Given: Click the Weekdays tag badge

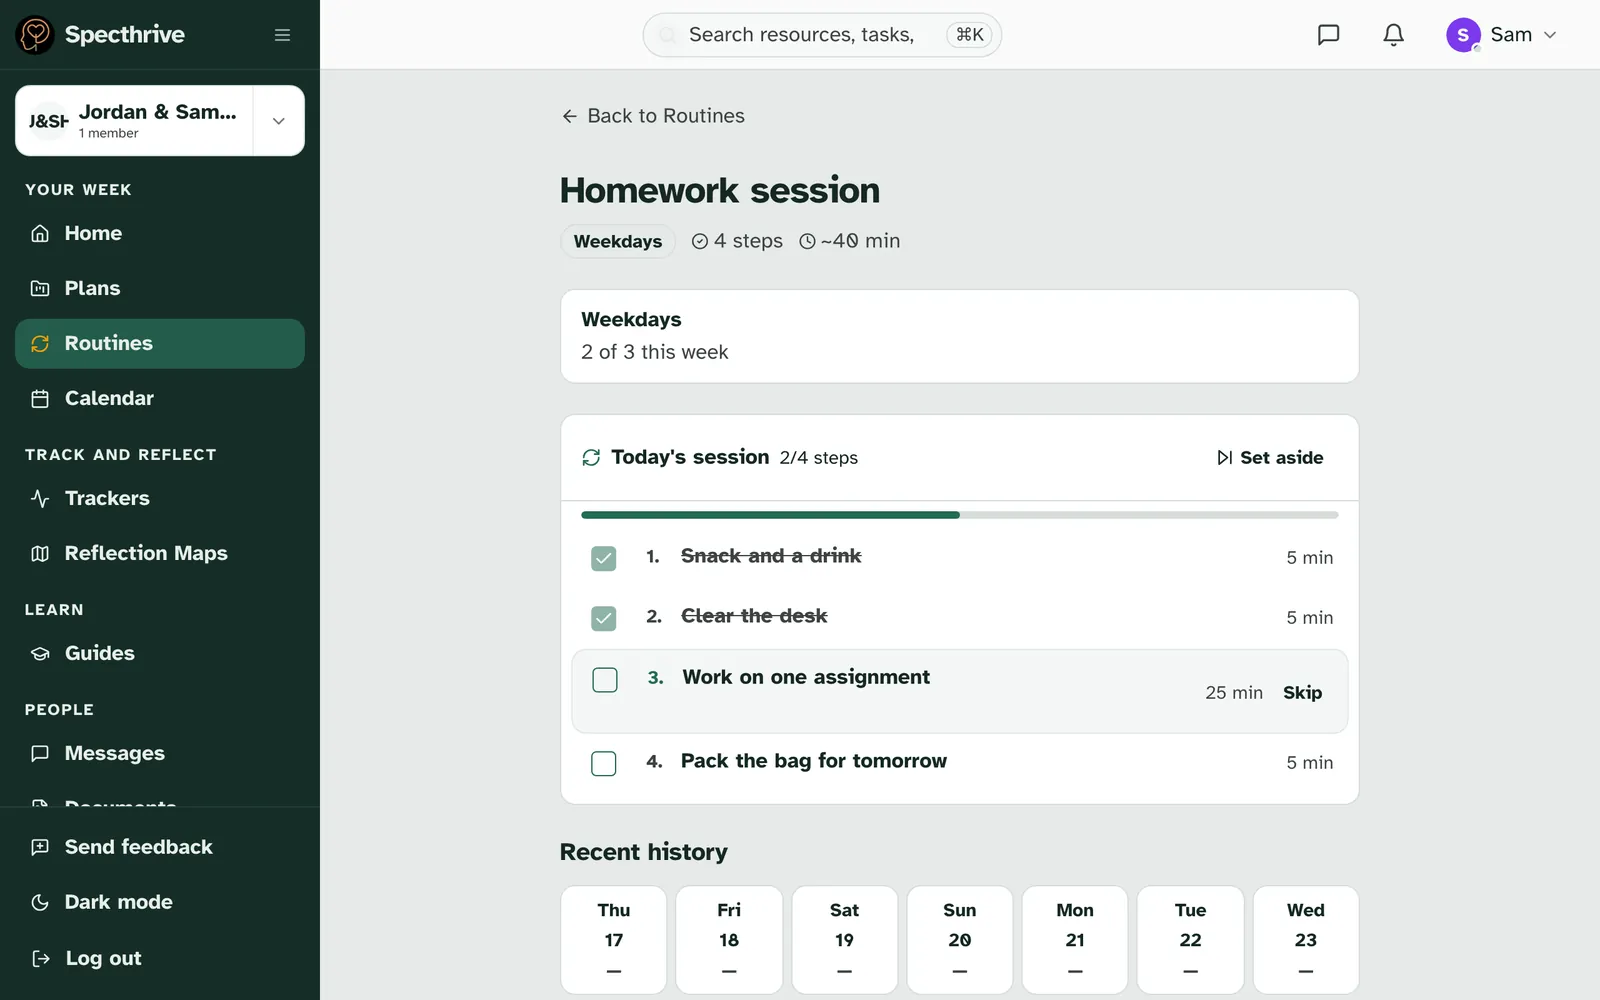Looking at the screenshot, I should 618,241.
